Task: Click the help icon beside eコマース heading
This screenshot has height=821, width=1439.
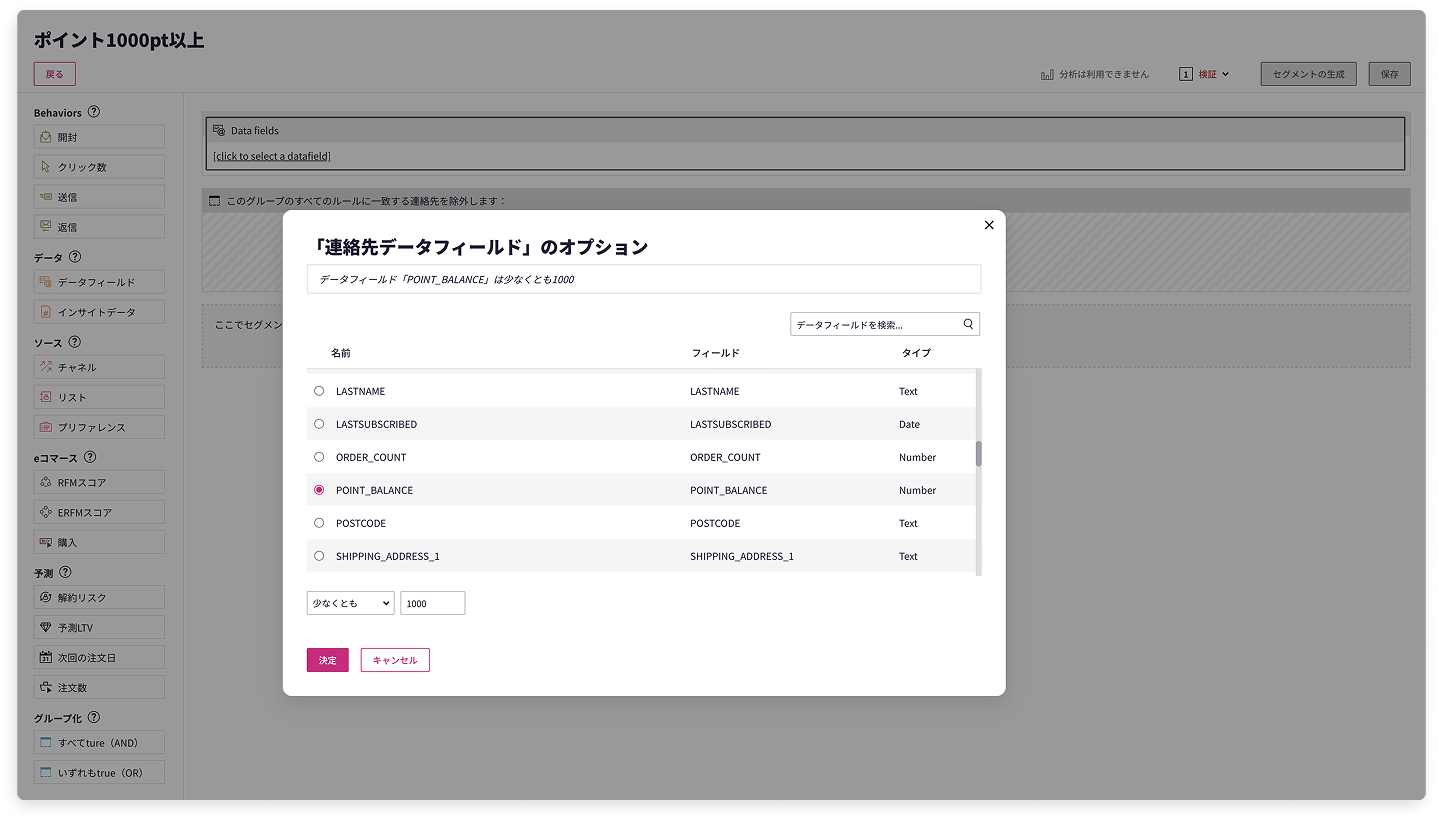Action: tap(90, 457)
